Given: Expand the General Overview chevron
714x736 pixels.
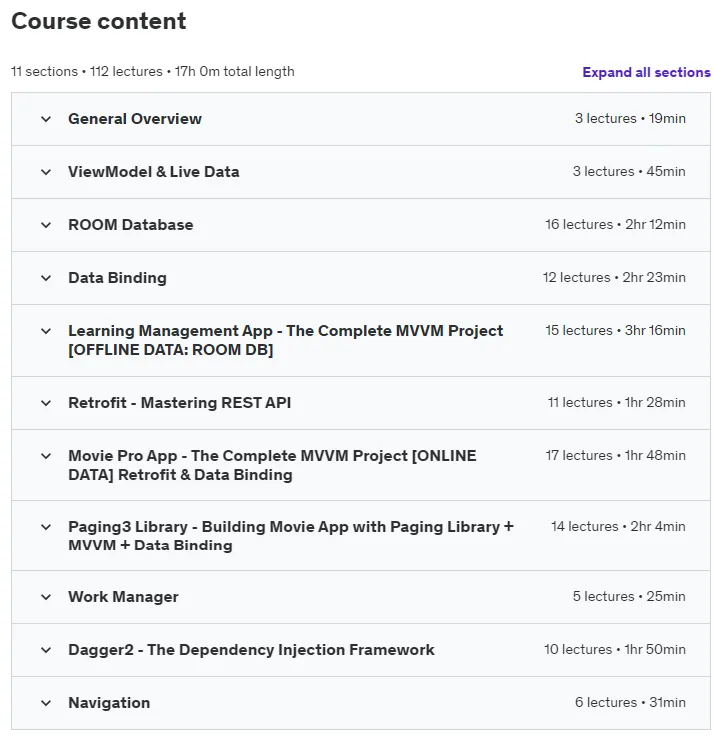Looking at the screenshot, I should click(x=46, y=119).
